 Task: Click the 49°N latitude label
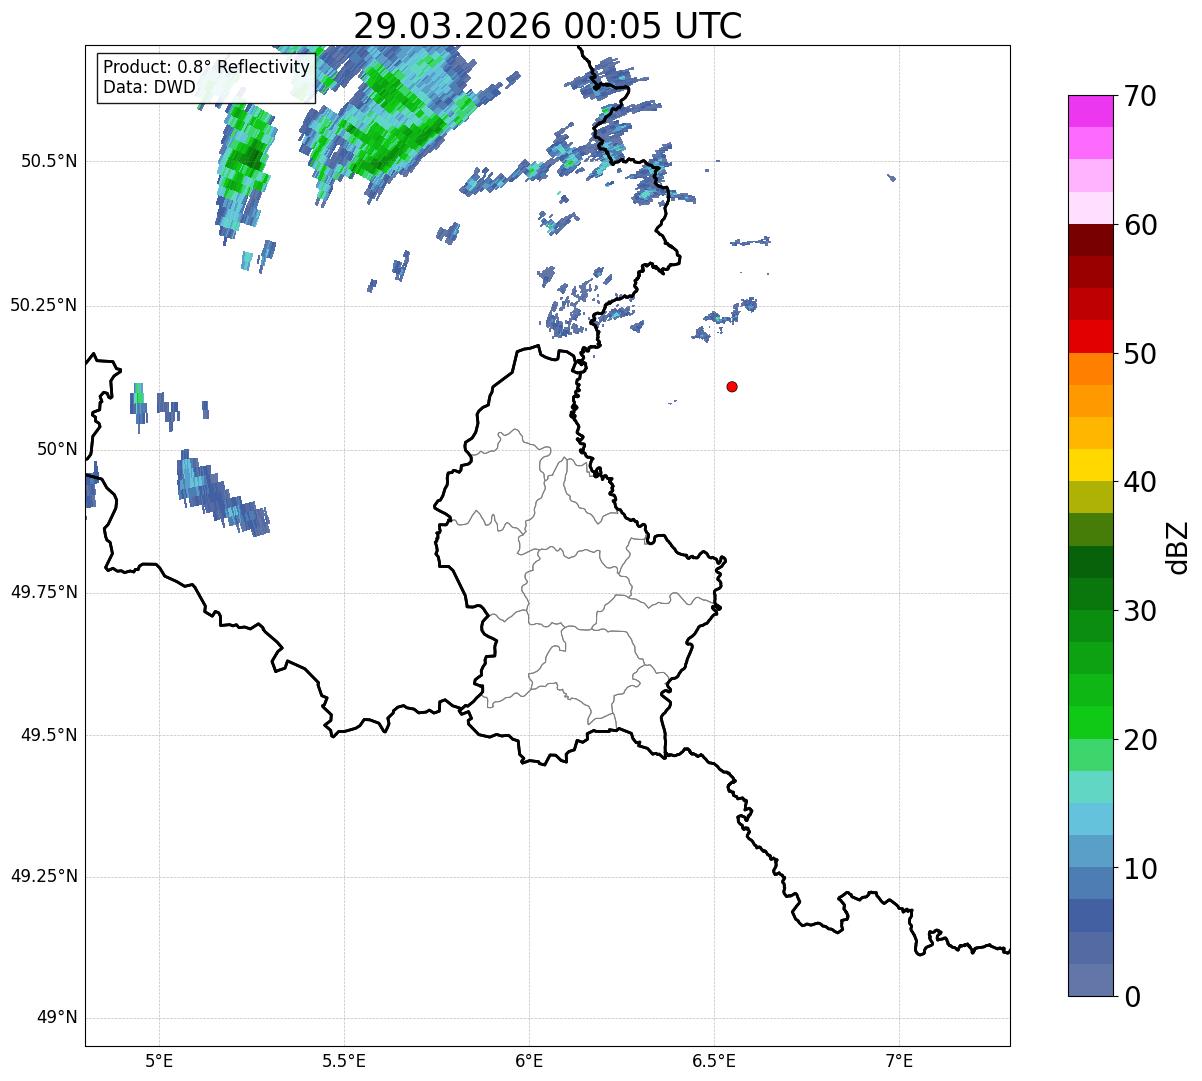[57, 1018]
